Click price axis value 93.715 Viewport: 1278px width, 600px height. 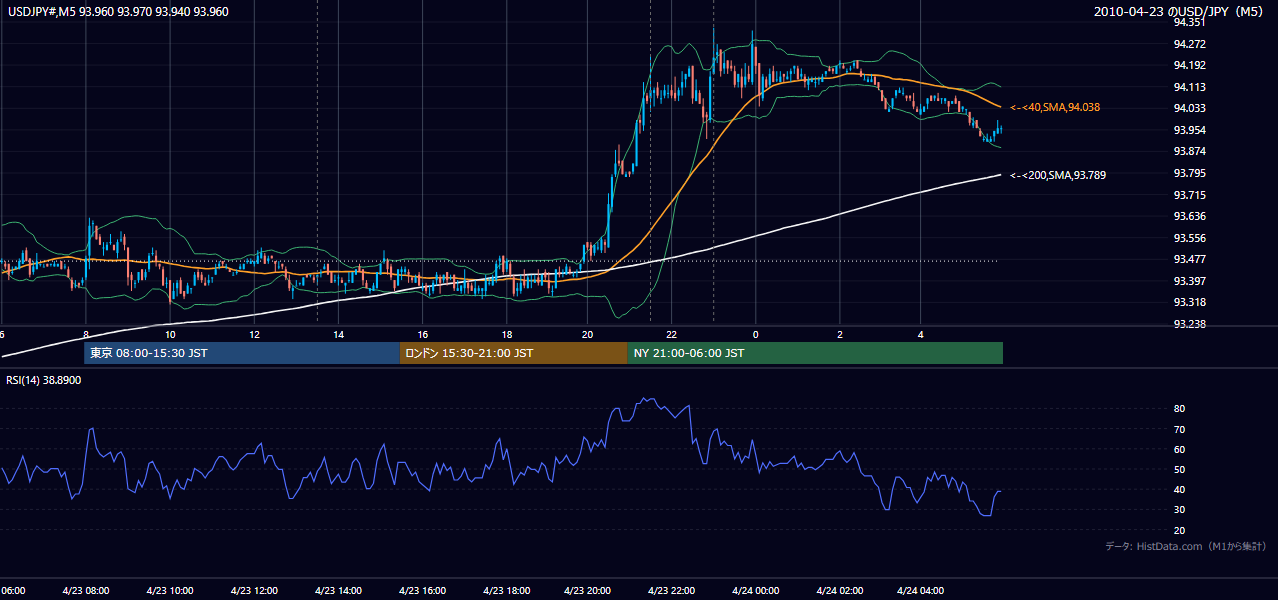1188,194
